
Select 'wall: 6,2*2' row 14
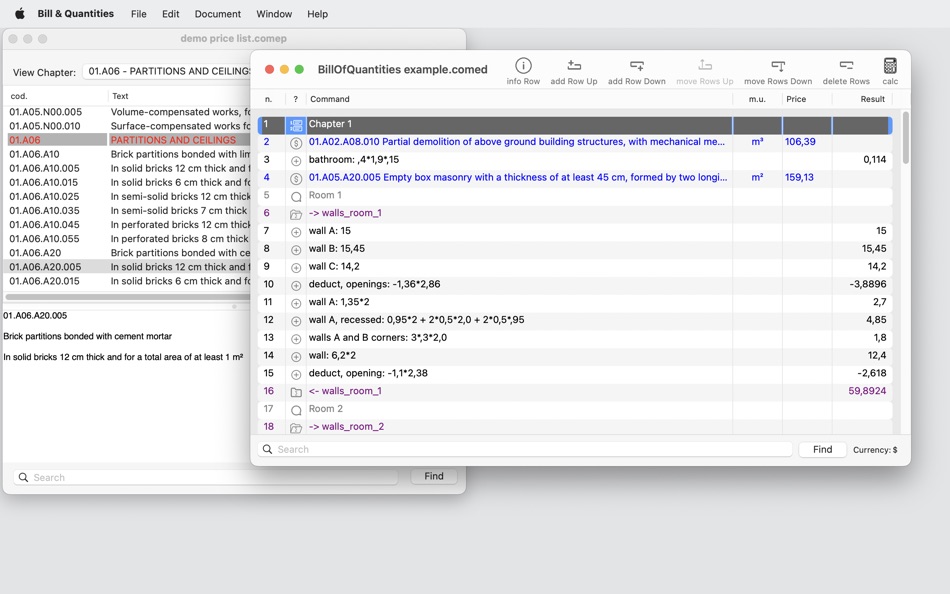[x=574, y=356]
